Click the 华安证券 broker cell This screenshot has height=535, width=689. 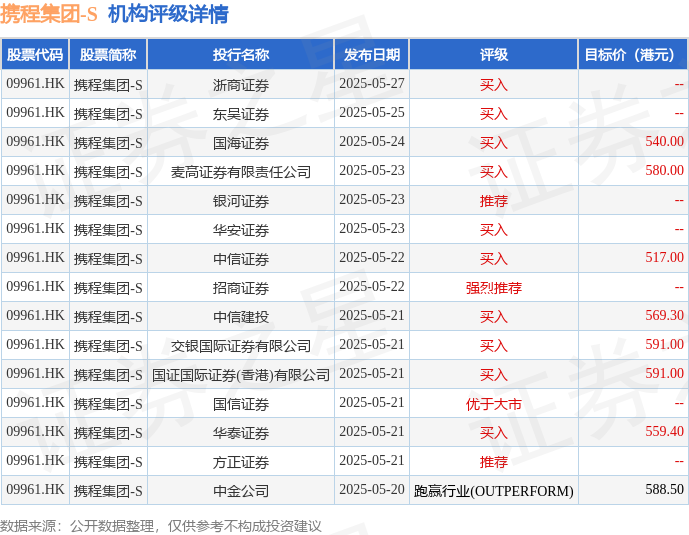click(x=241, y=230)
